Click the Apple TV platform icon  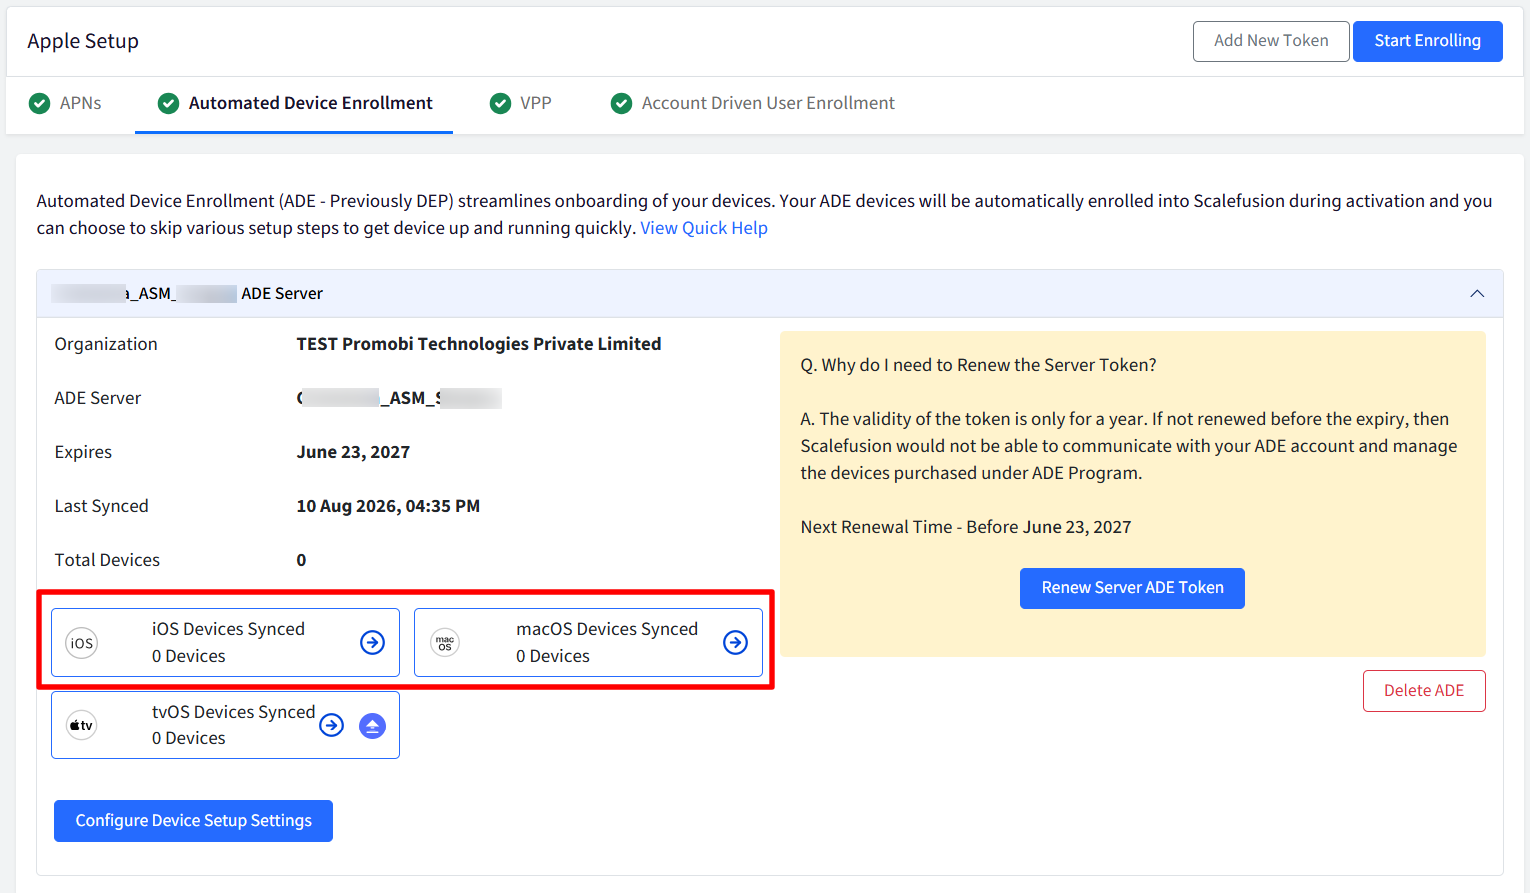[x=81, y=725]
